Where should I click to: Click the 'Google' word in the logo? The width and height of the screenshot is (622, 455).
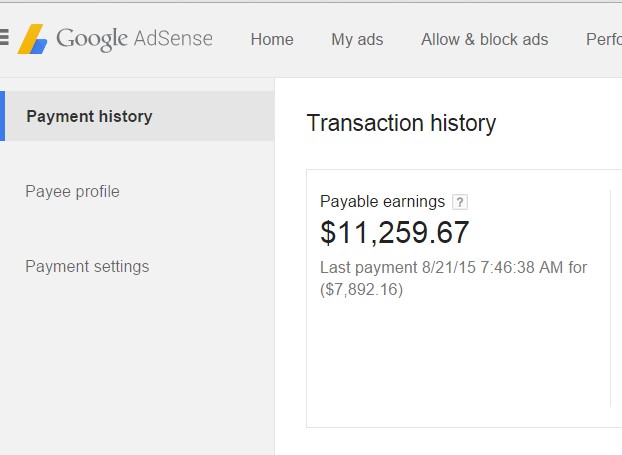pos(92,40)
